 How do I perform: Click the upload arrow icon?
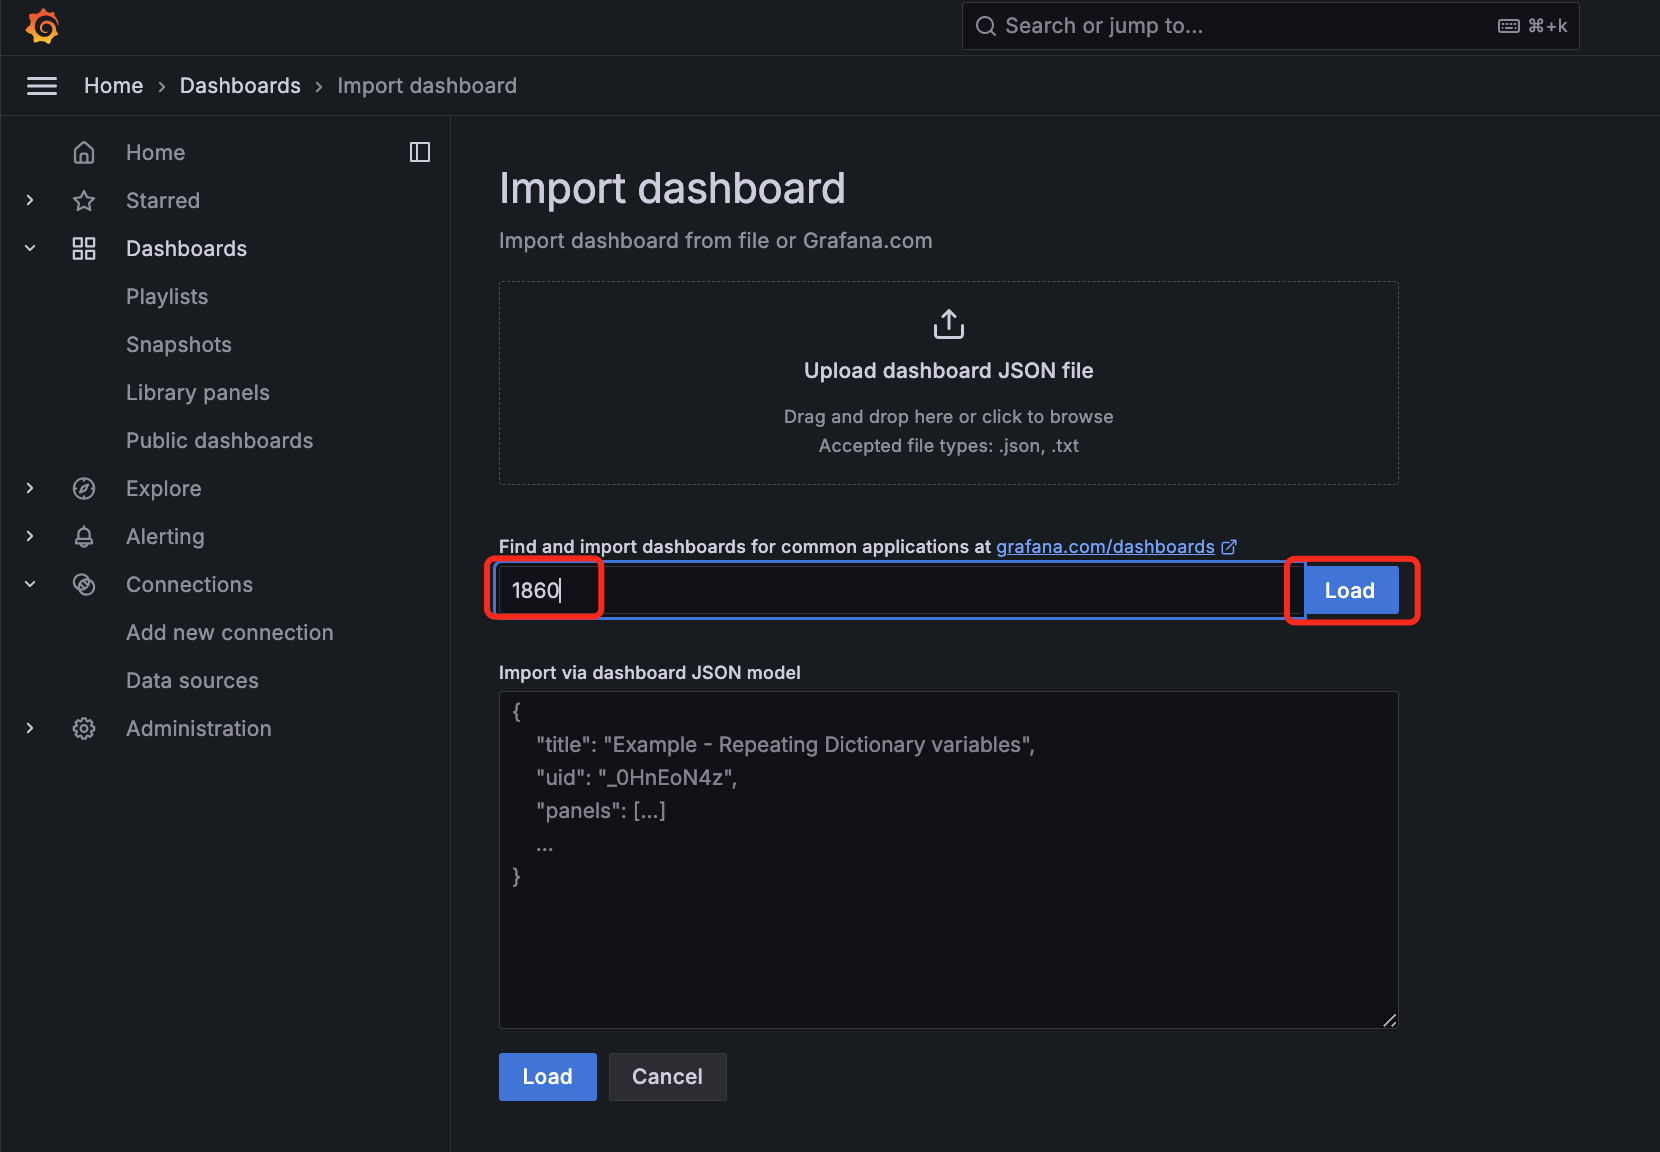coord(949,324)
